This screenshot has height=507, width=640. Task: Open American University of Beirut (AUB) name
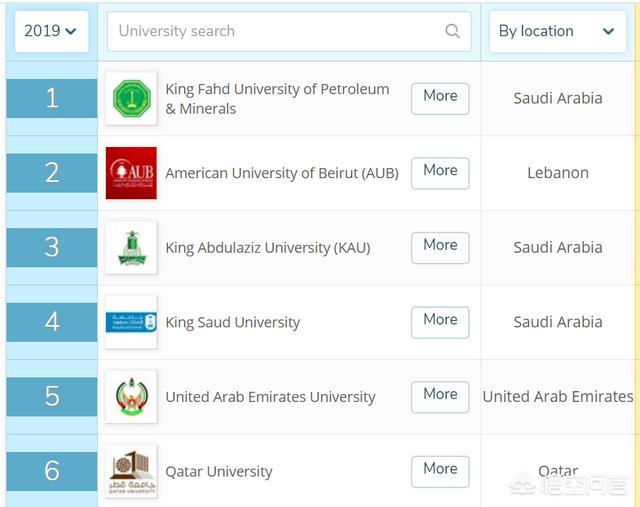click(282, 173)
